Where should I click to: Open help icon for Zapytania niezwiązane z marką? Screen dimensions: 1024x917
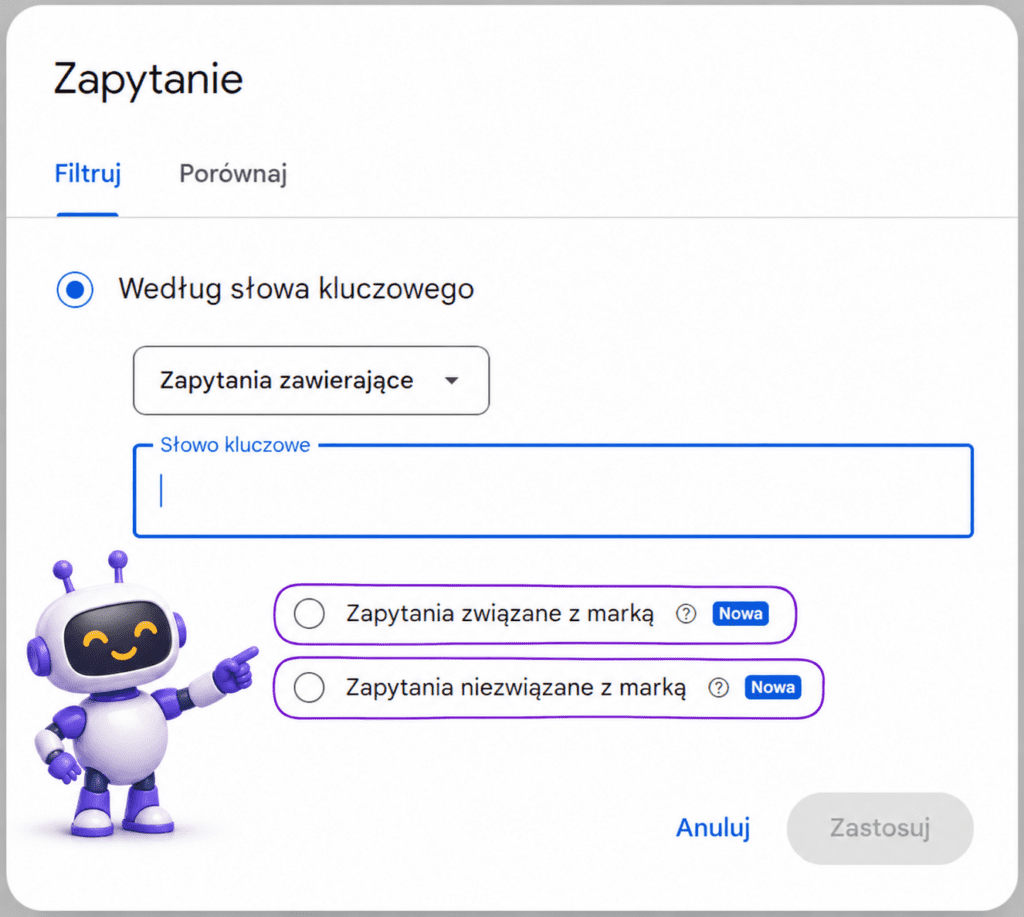(718, 688)
